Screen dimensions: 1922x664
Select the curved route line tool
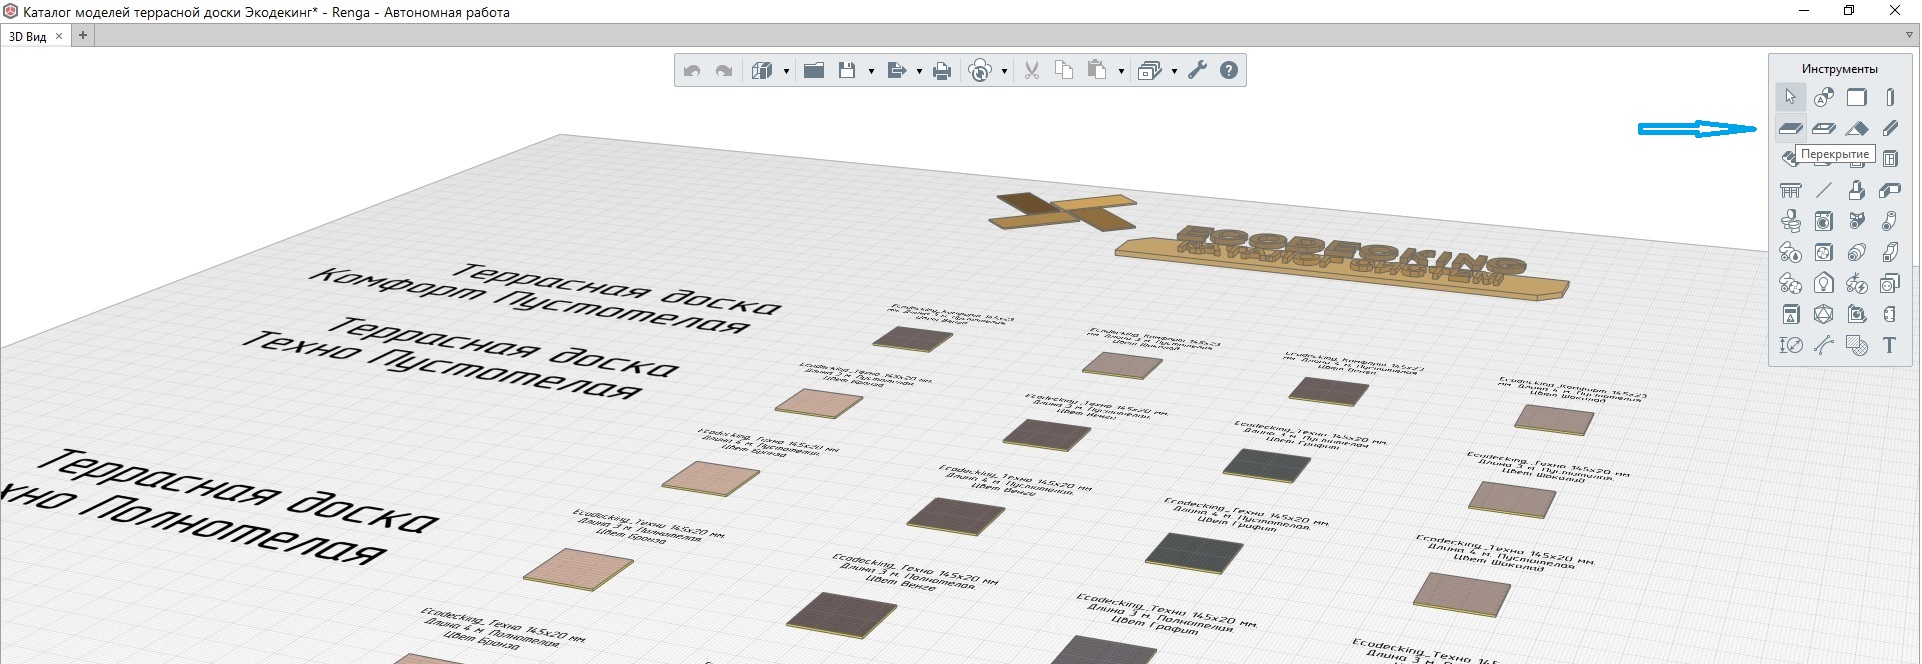click(x=1824, y=345)
